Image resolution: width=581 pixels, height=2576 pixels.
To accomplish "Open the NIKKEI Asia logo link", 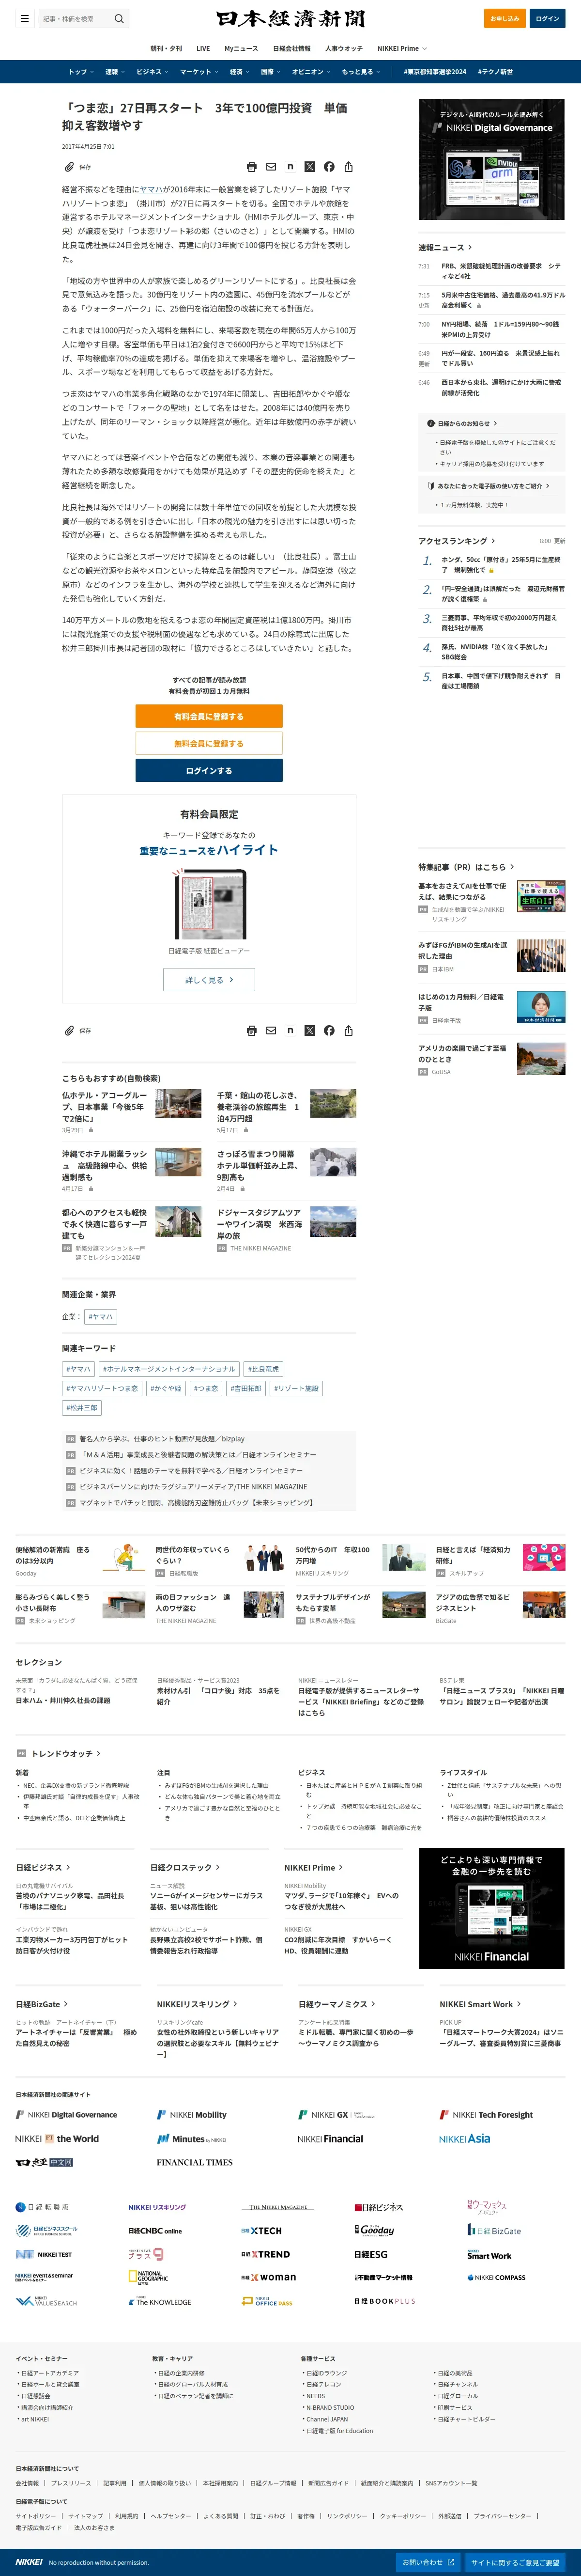I will click(x=465, y=2139).
